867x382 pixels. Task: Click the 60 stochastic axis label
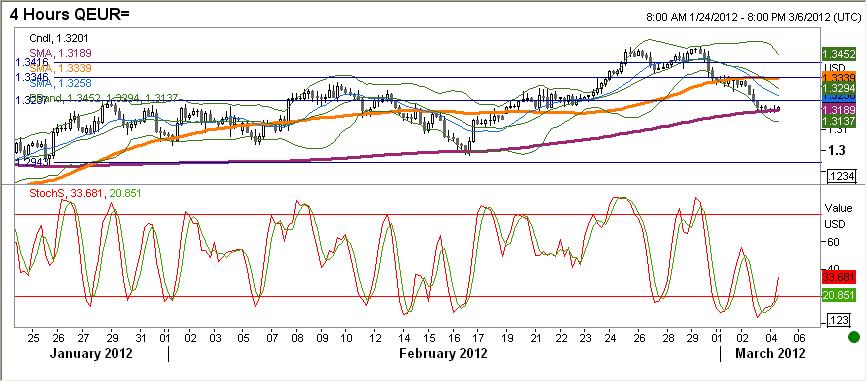click(833, 242)
